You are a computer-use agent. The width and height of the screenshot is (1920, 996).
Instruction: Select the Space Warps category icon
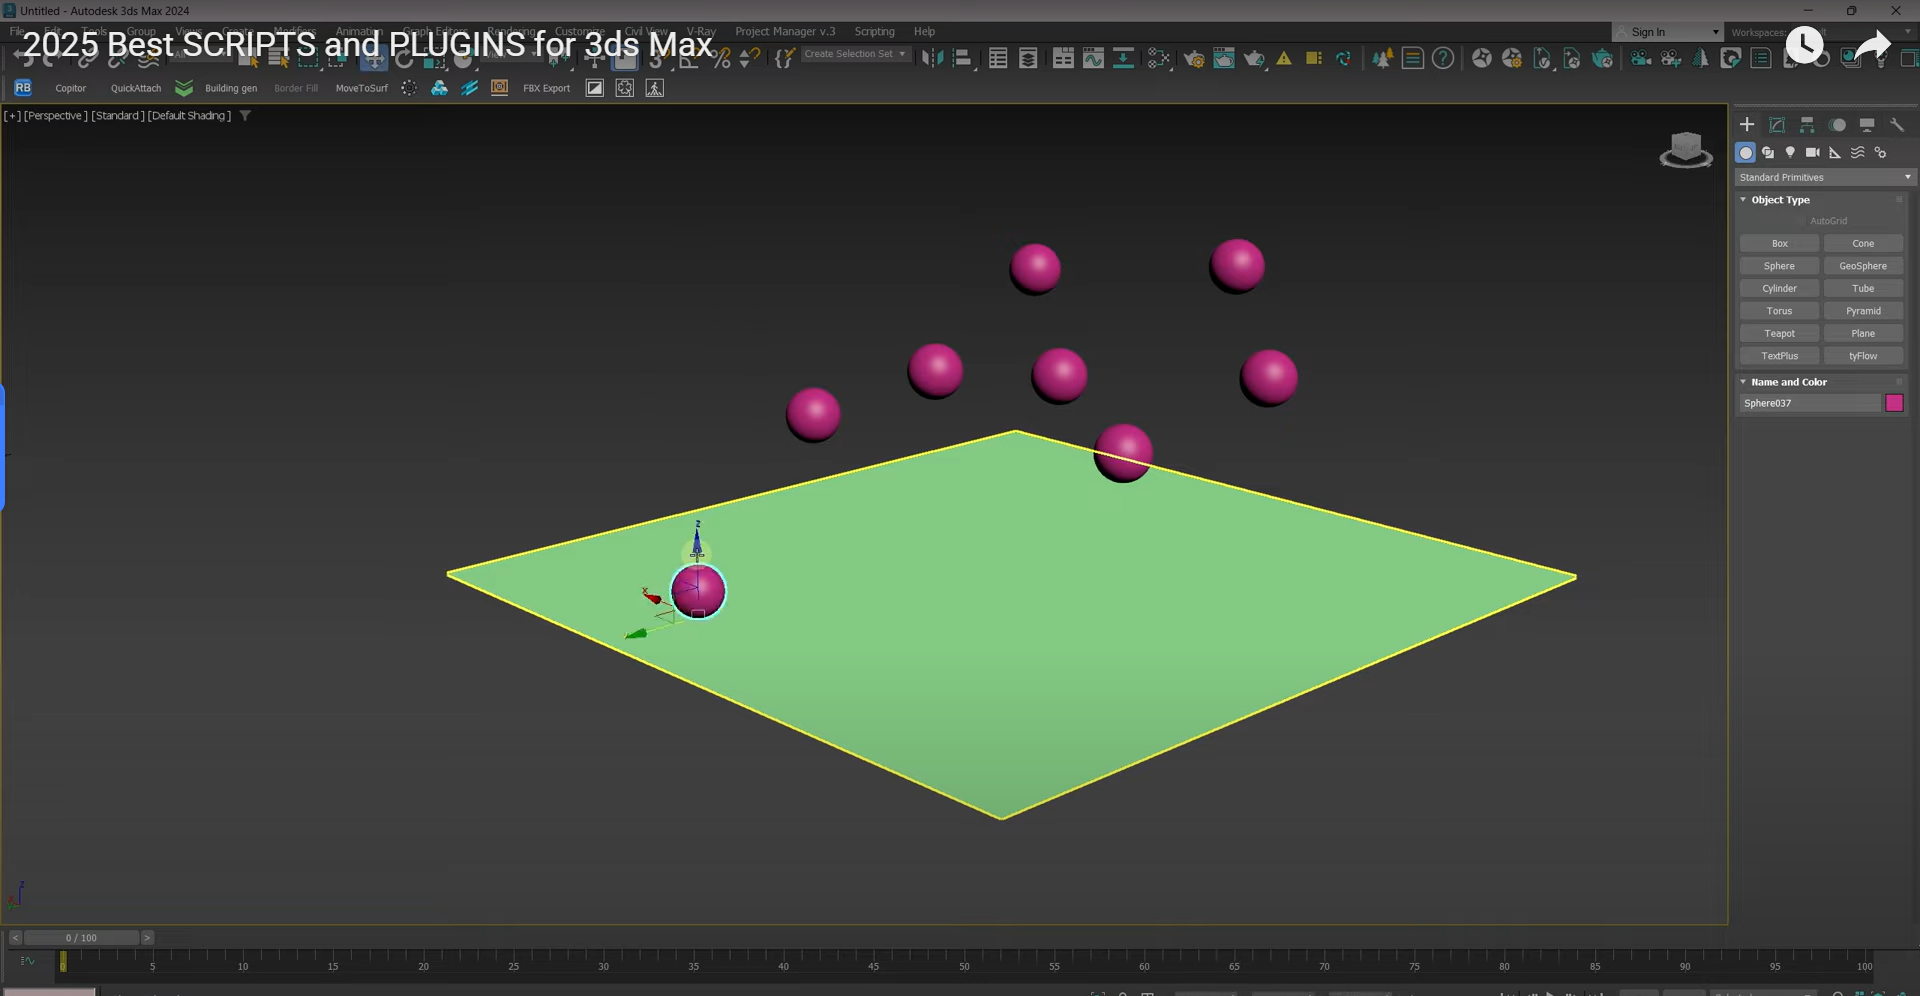(x=1858, y=153)
